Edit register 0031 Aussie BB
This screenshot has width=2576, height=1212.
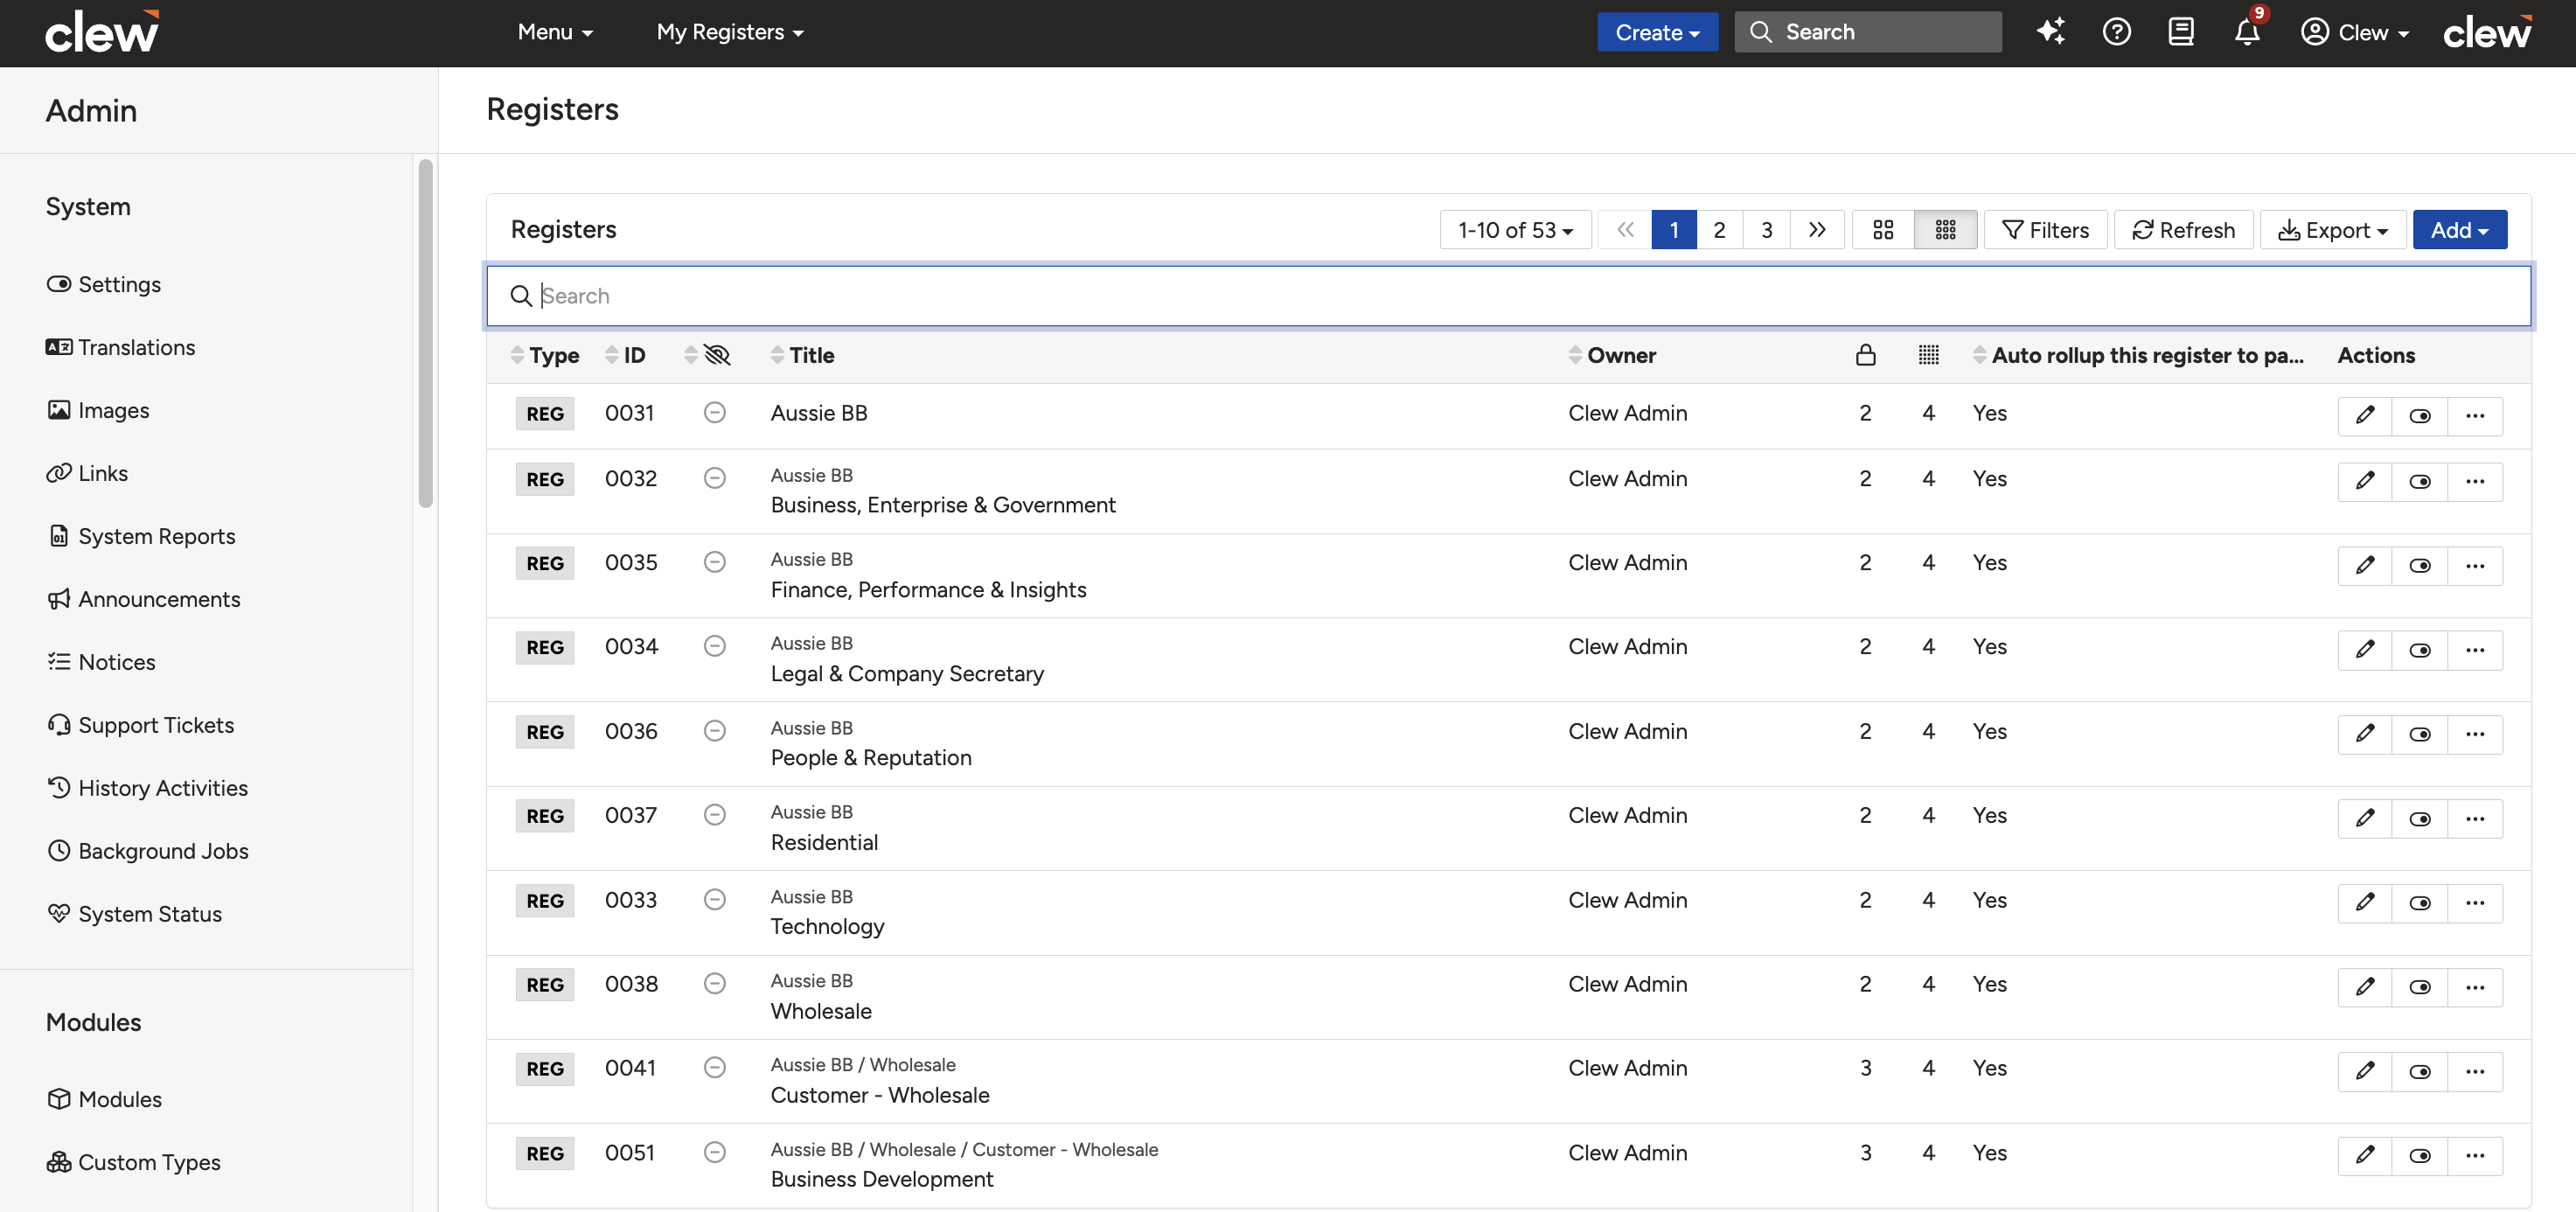[2365, 416]
